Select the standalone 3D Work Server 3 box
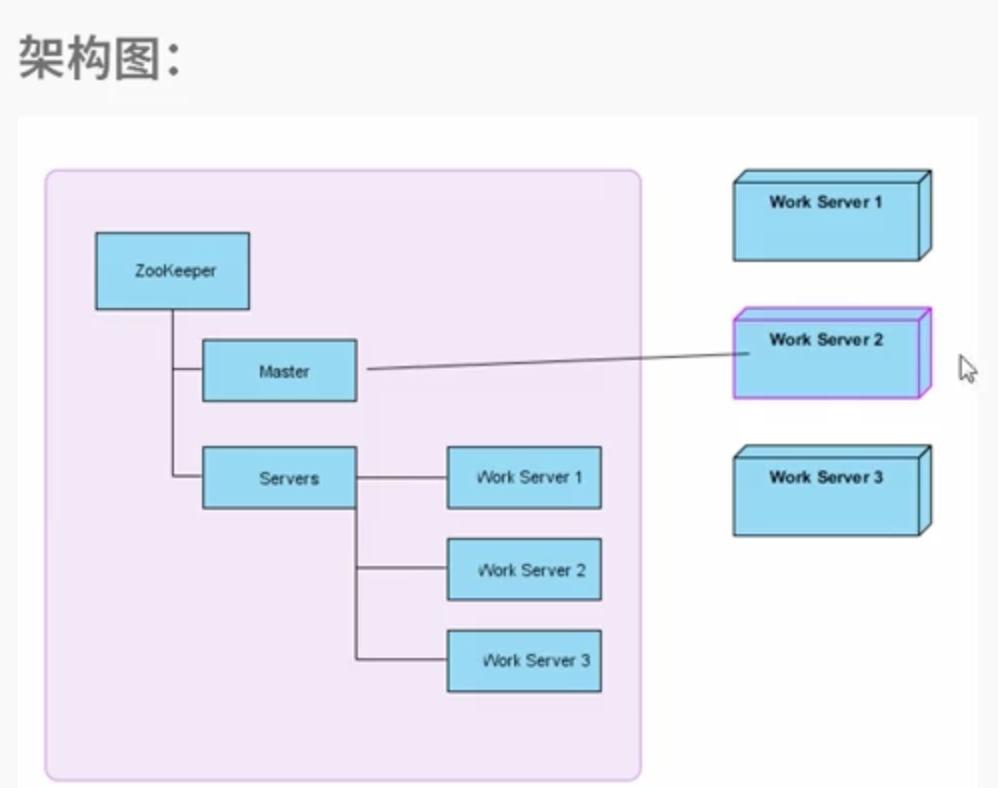Viewport: 998px width, 788px height. click(x=826, y=496)
